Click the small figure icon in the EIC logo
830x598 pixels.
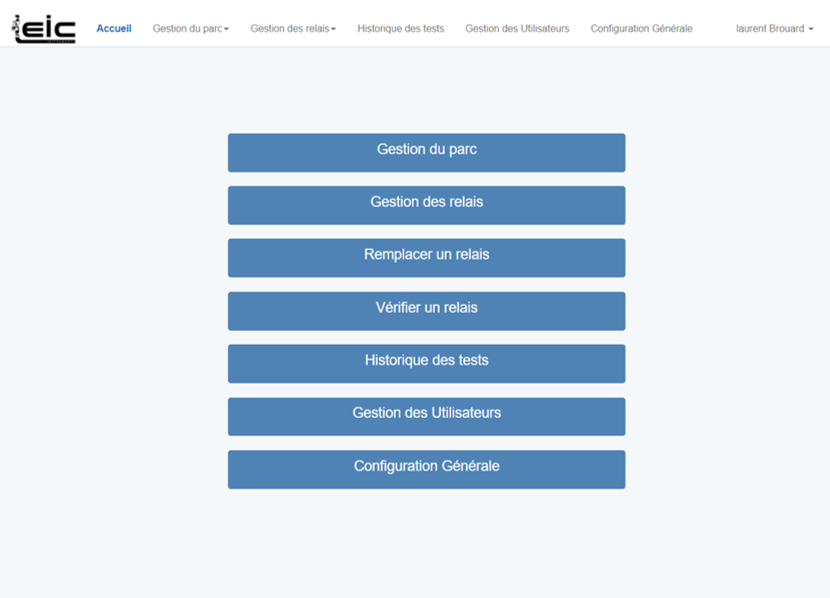coord(18,25)
